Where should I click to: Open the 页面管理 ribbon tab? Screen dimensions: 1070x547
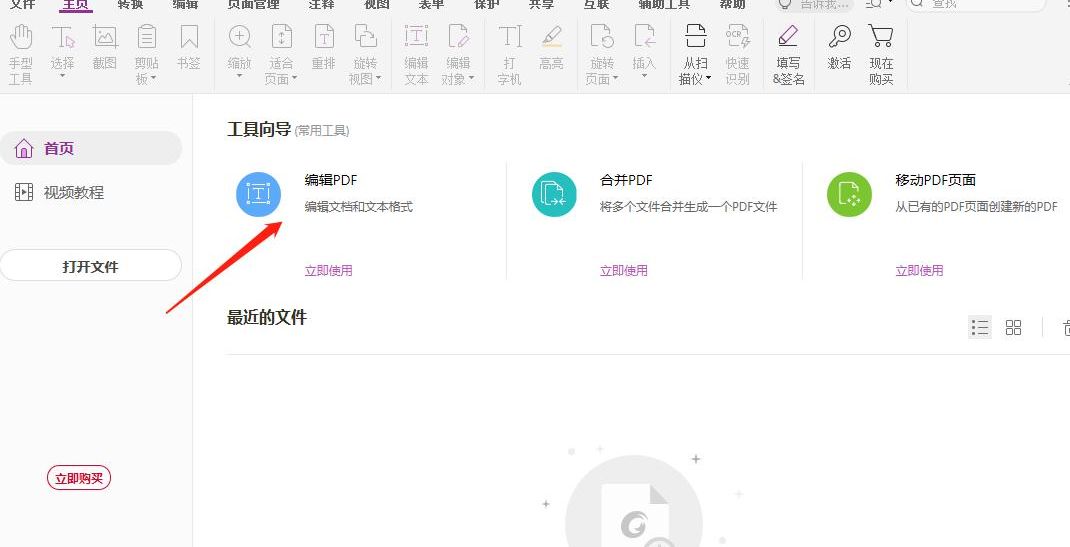(x=253, y=5)
